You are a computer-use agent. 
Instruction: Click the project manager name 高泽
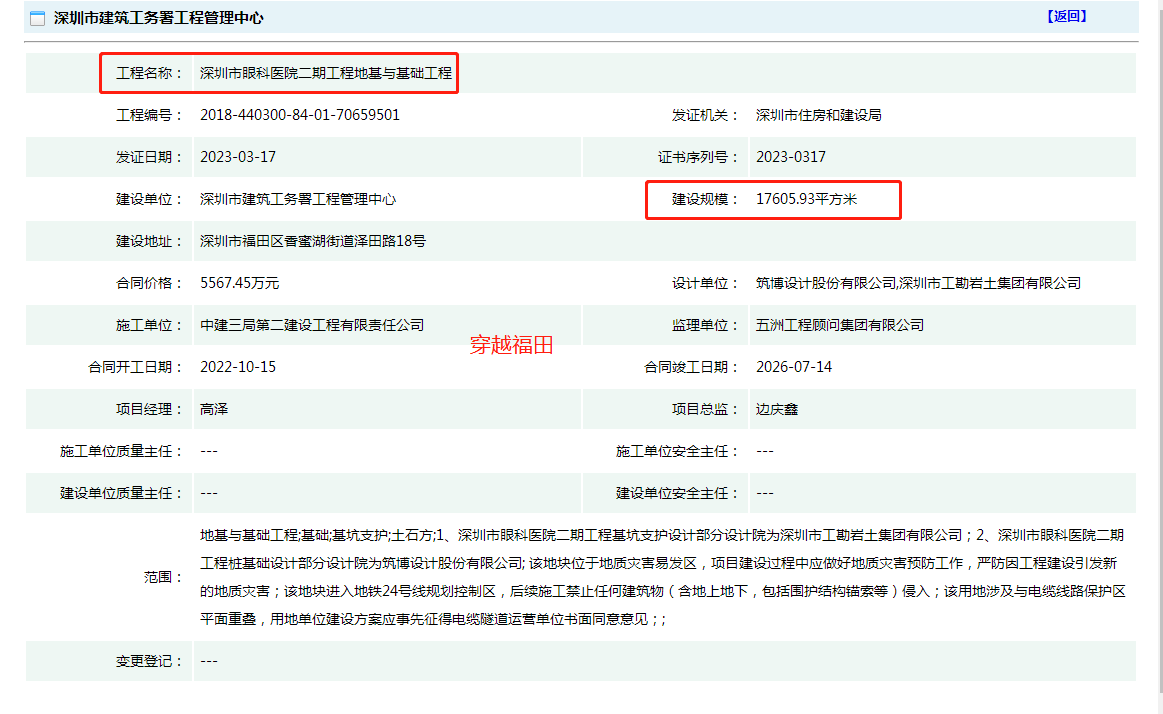(x=215, y=409)
